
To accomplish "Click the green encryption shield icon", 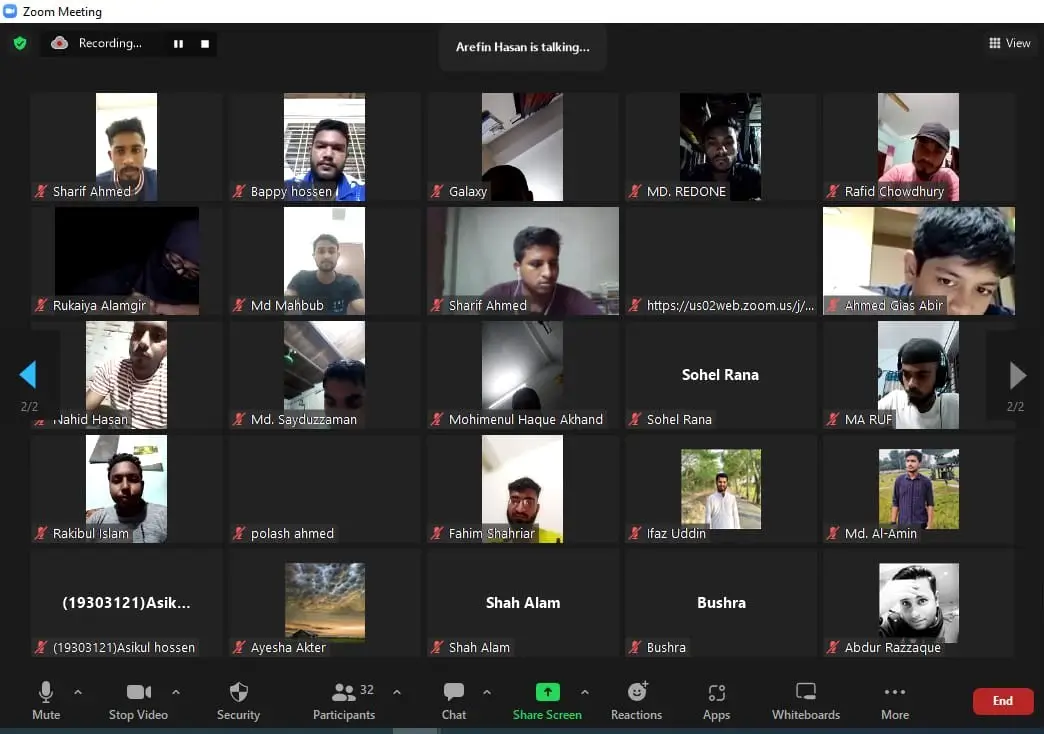I will pyautogui.click(x=20, y=43).
